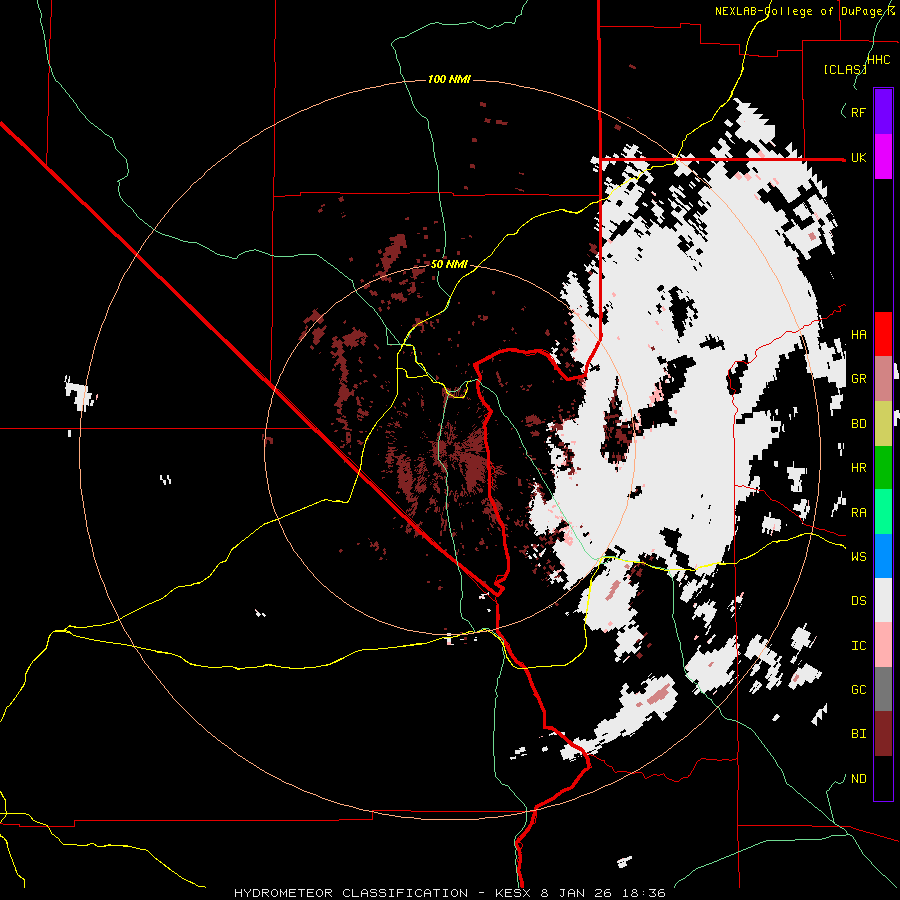Viewport: 900px width, 900px height.
Task: Click the HHC product code label
Action: tap(878, 60)
